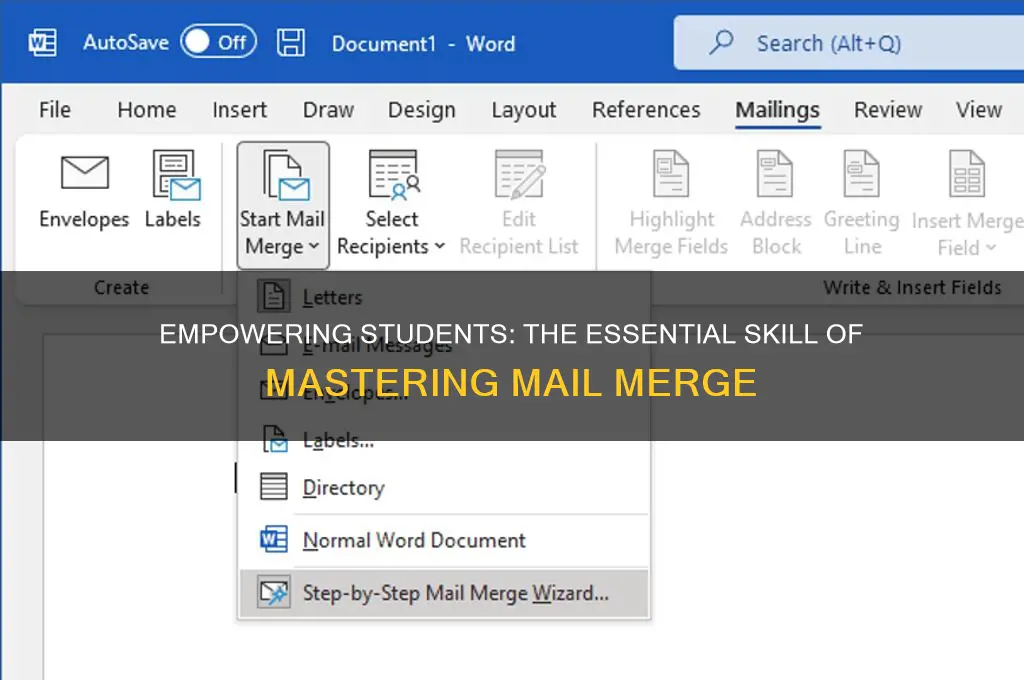The image size is (1024, 680).
Task: Toggle the AutoSave switch
Action: click(218, 42)
